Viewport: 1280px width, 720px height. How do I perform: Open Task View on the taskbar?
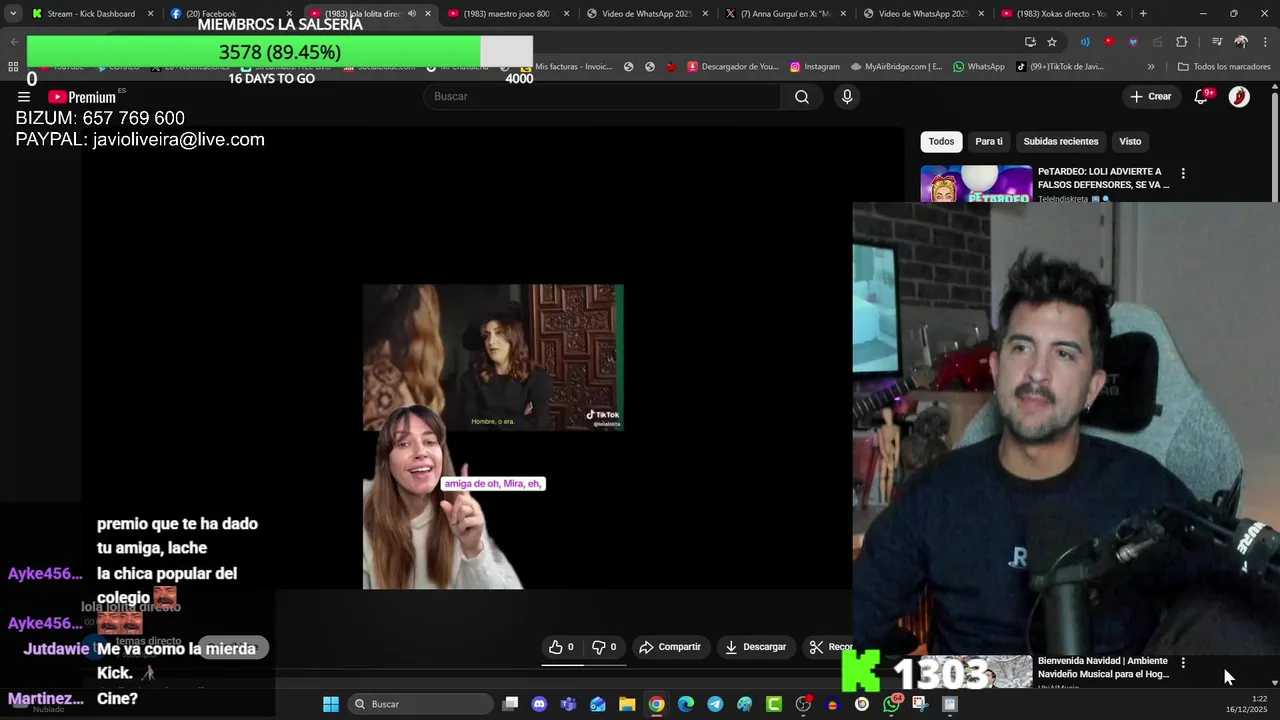(x=510, y=704)
